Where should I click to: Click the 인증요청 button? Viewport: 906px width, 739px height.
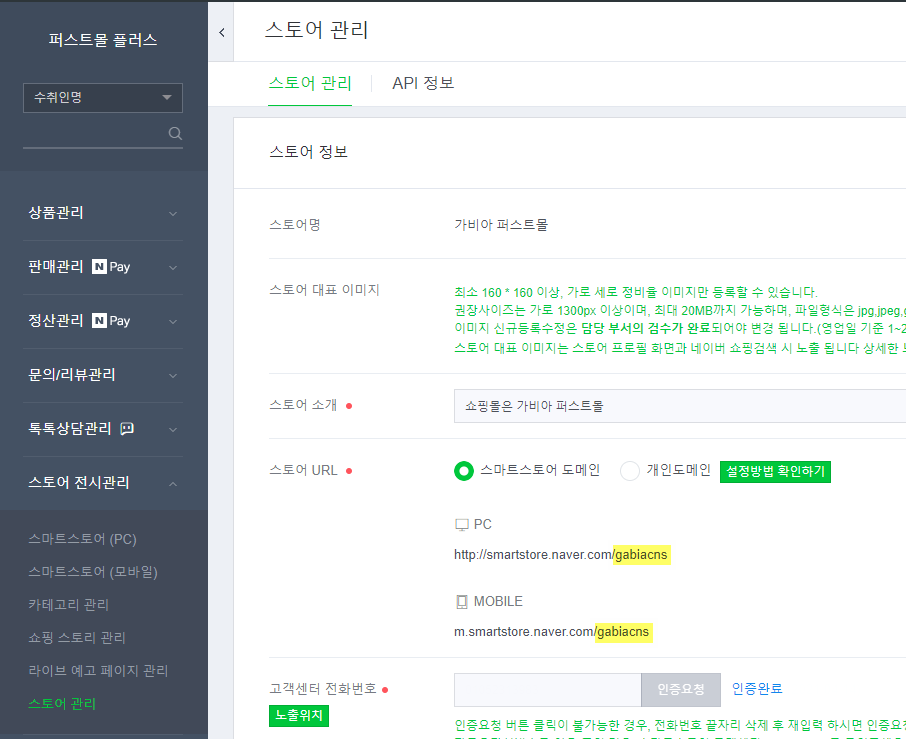(681, 689)
